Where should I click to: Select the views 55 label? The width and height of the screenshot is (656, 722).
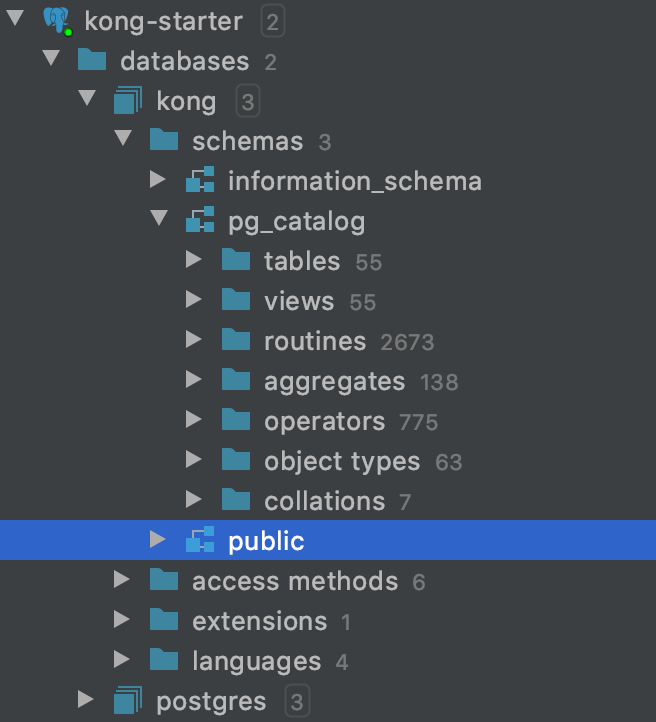[320, 302]
